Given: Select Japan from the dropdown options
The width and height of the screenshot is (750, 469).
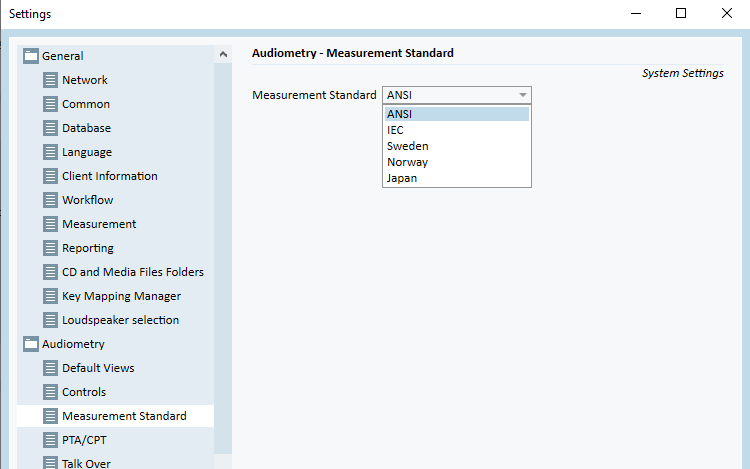Looking at the screenshot, I should [x=457, y=178].
